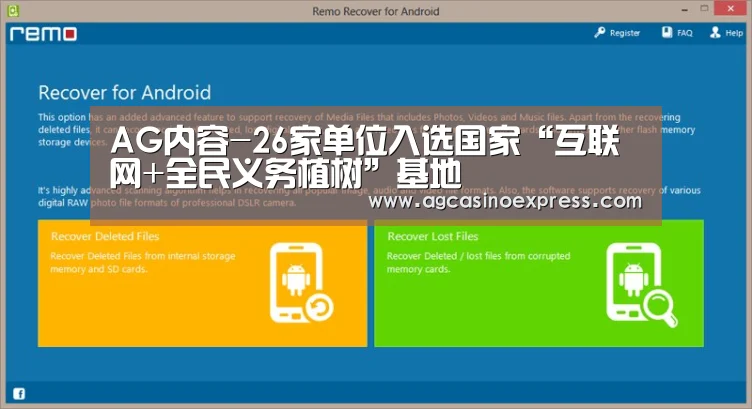The width and height of the screenshot is (752, 409).
Task: Close the Remo Recover window
Action: [730, 8]
